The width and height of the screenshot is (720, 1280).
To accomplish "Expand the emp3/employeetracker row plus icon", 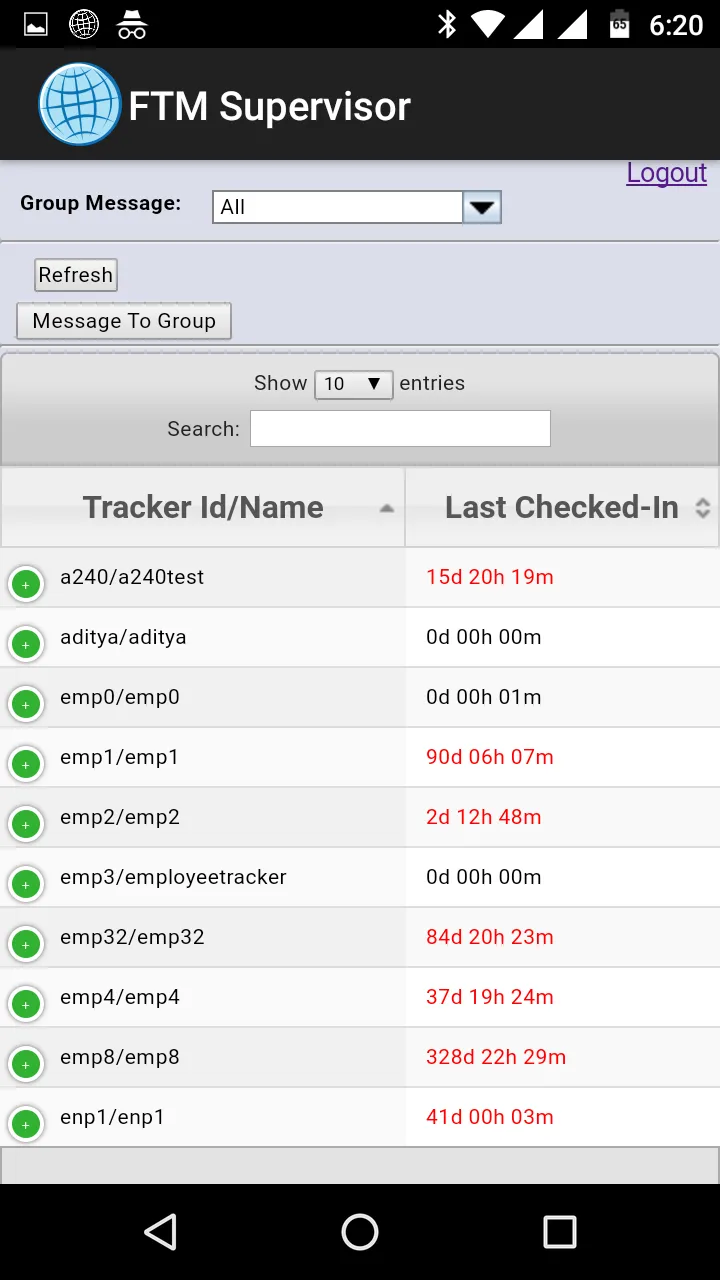I will pyautogui.click(x=26, y=884).
